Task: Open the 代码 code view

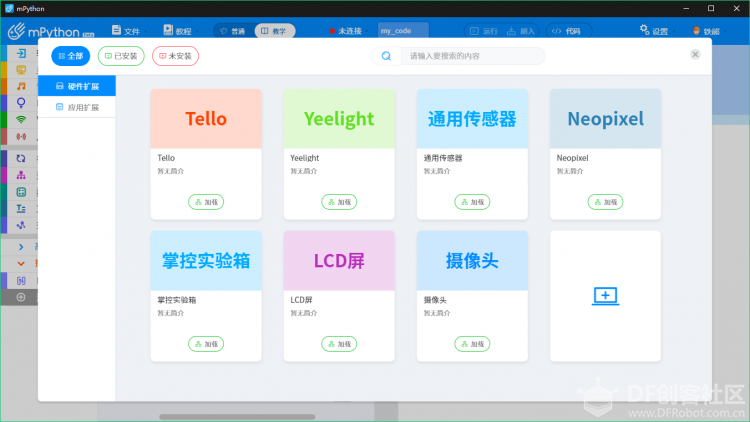Action: pos(568,31)
